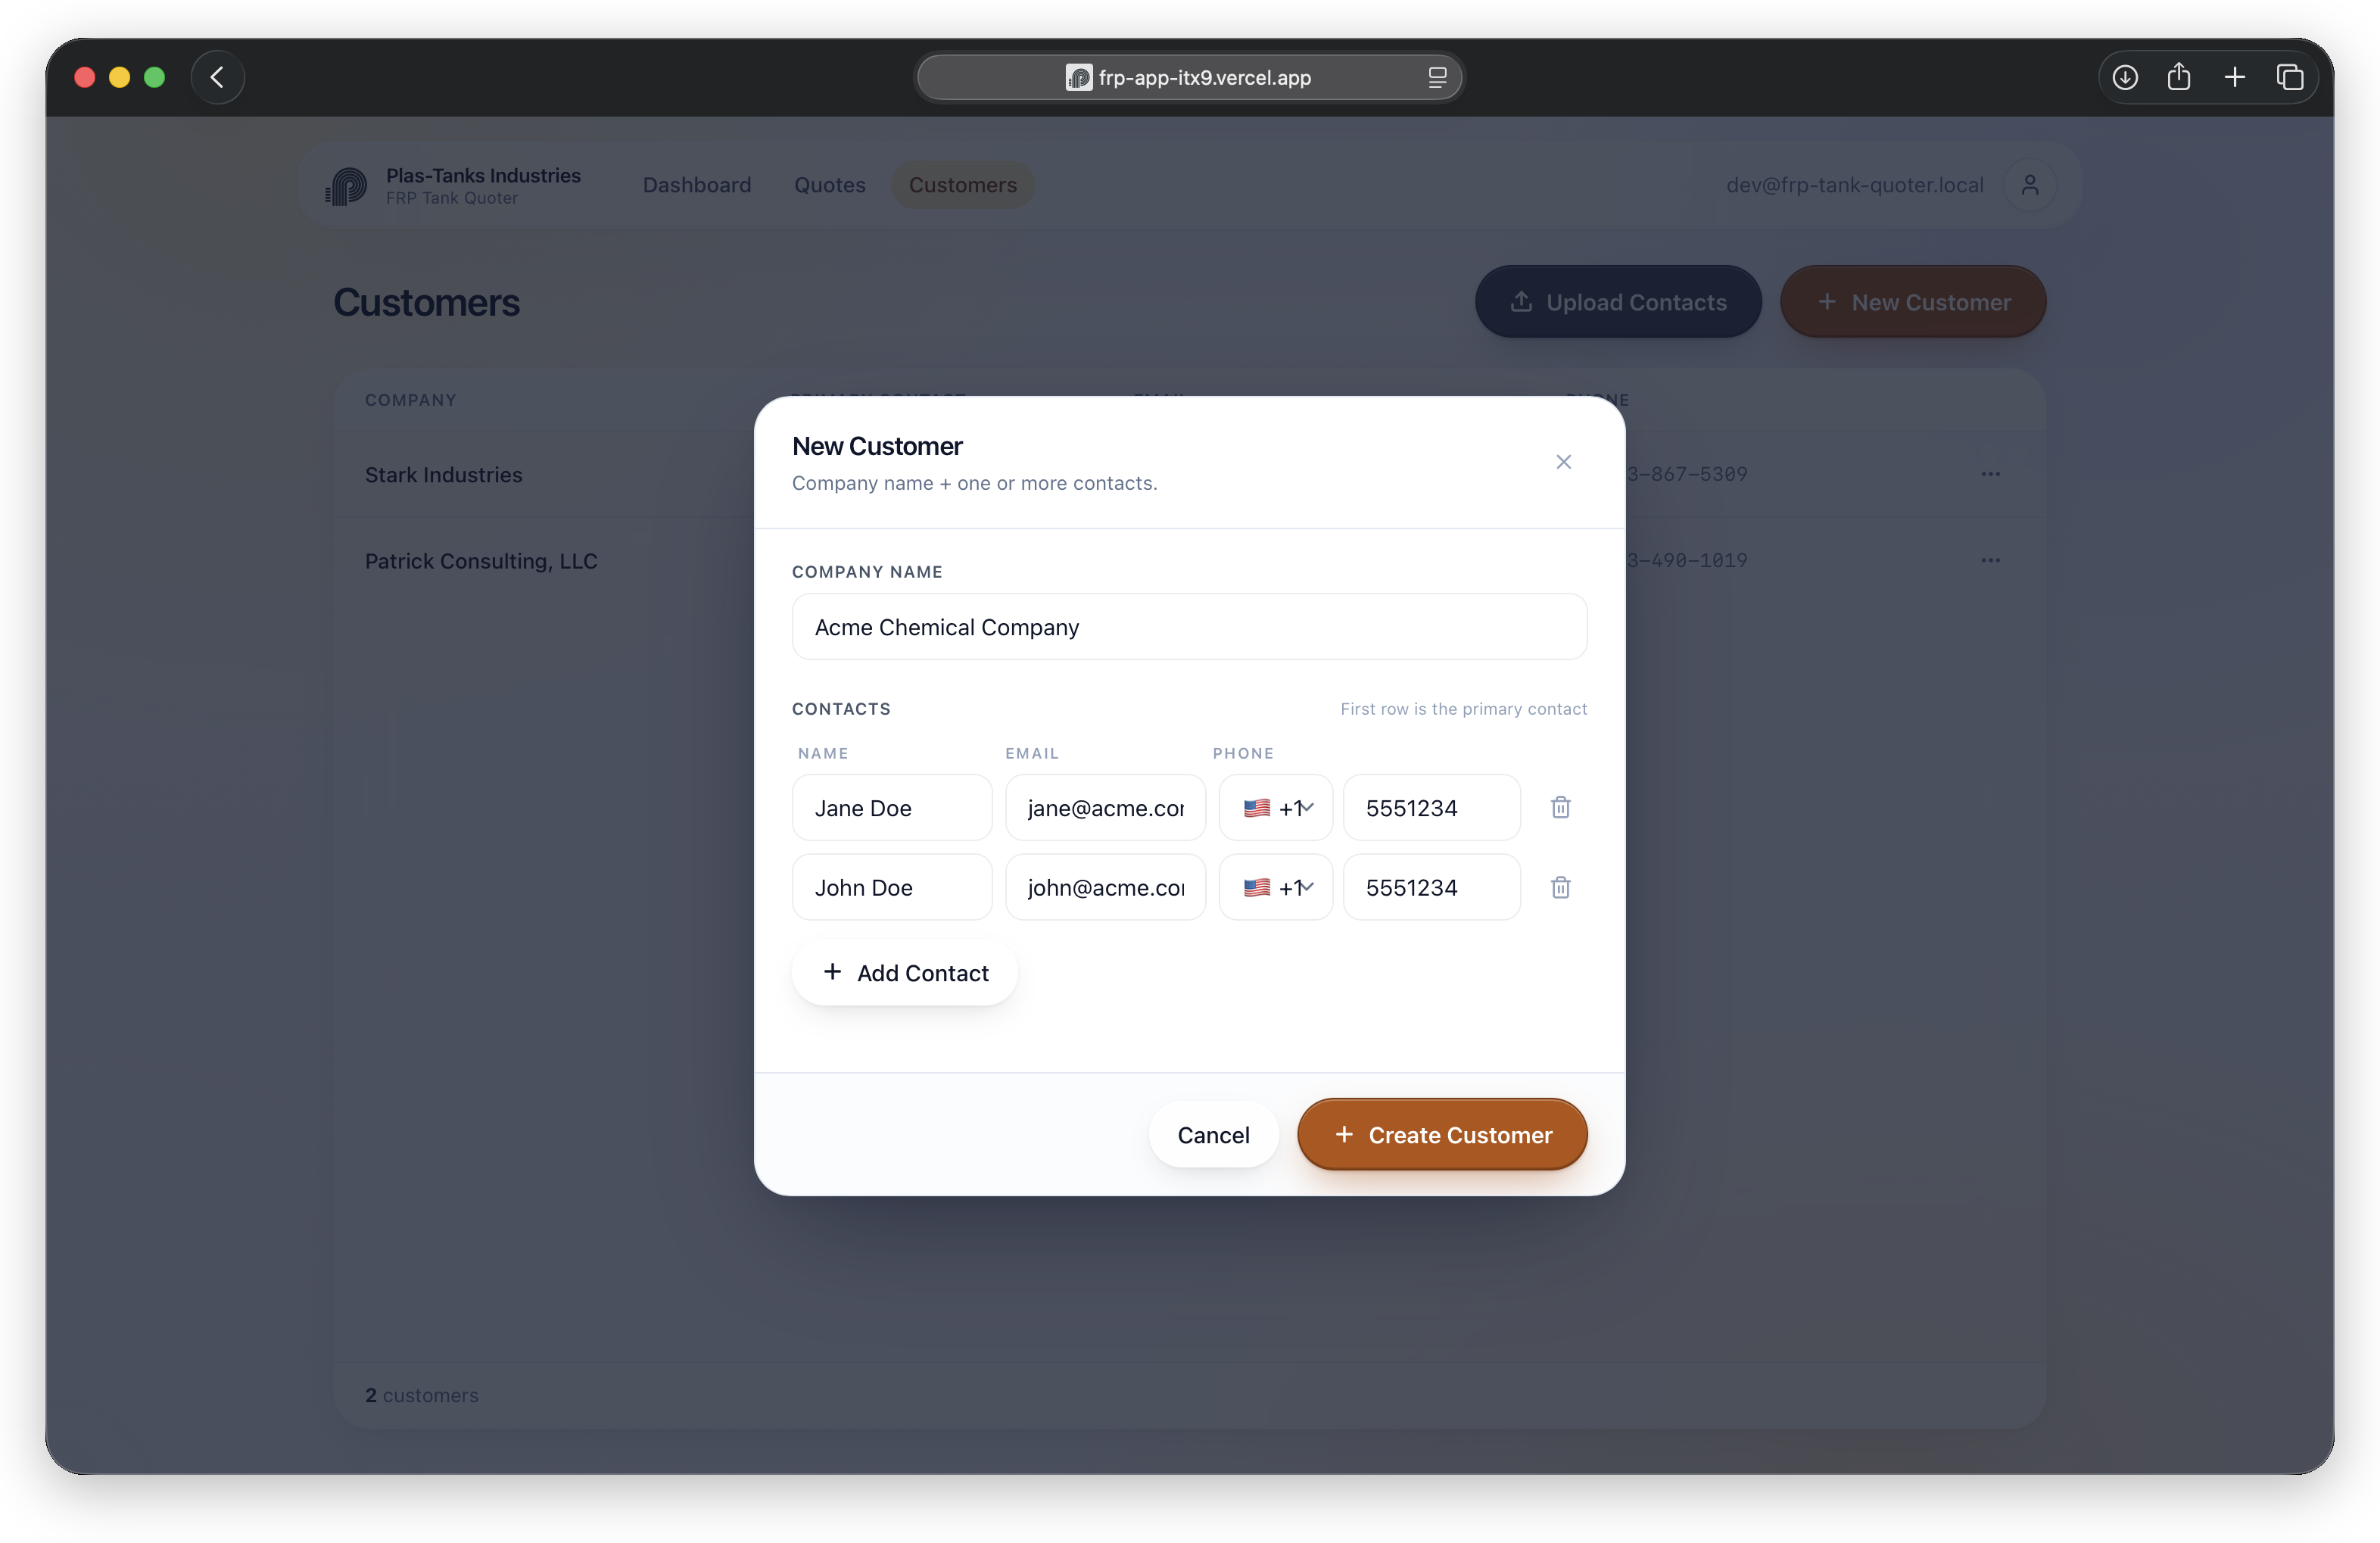Edit the john@acme email field
Screen dimensions: 2380x1543
point(1105,887)
